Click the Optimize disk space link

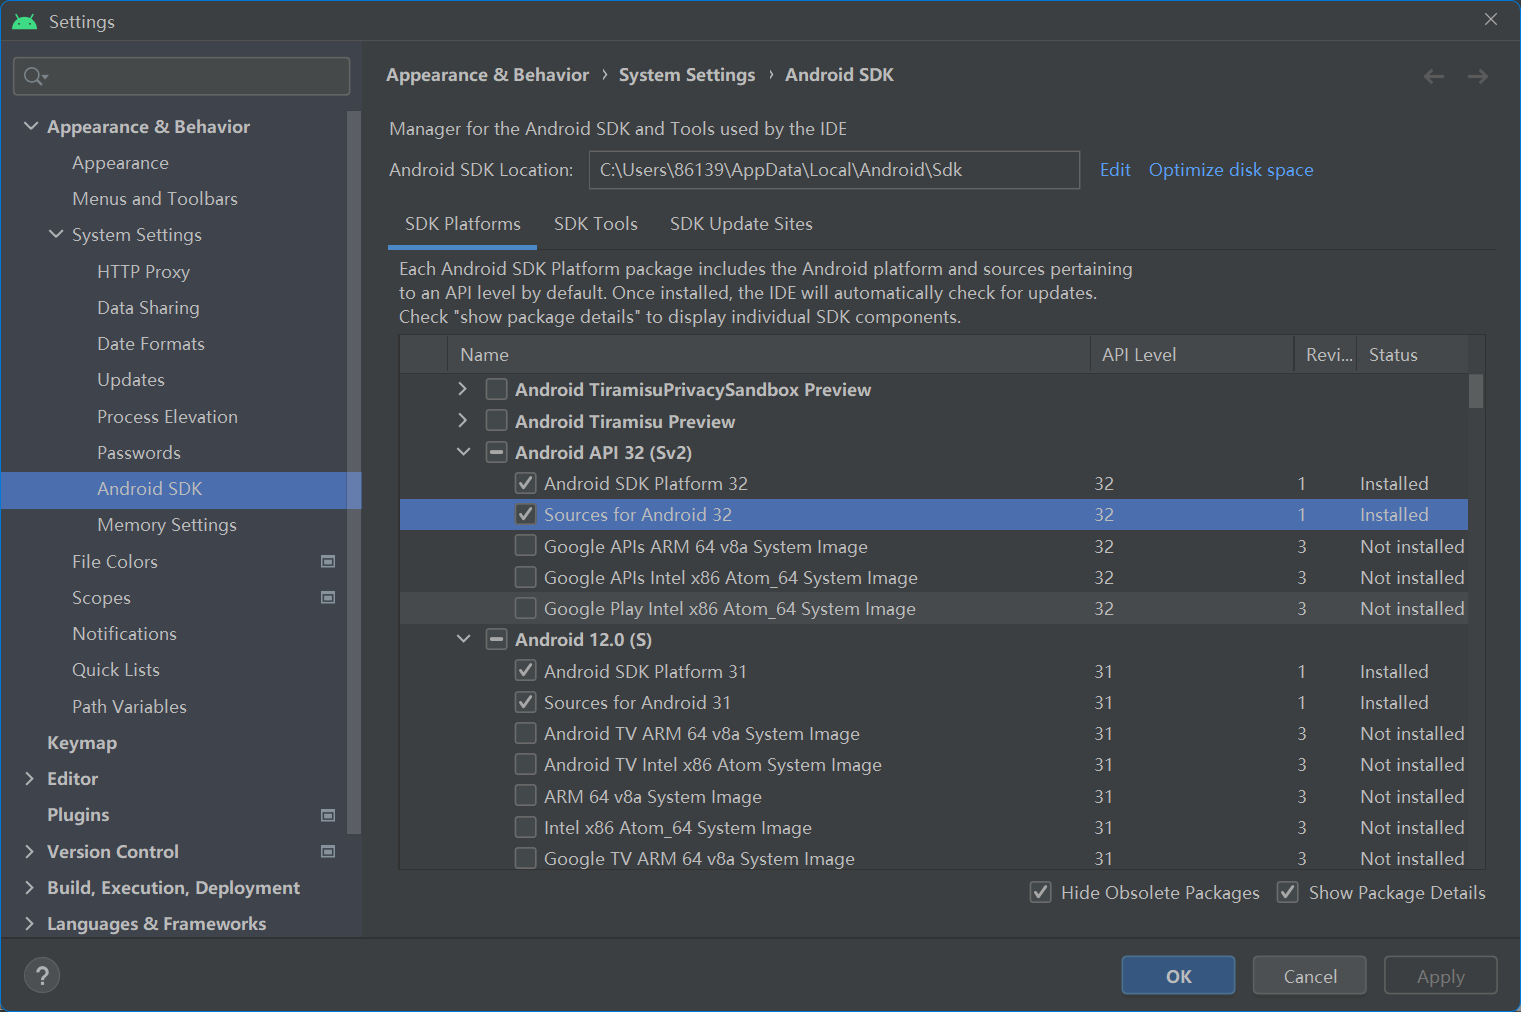[x=1230, y=170]
